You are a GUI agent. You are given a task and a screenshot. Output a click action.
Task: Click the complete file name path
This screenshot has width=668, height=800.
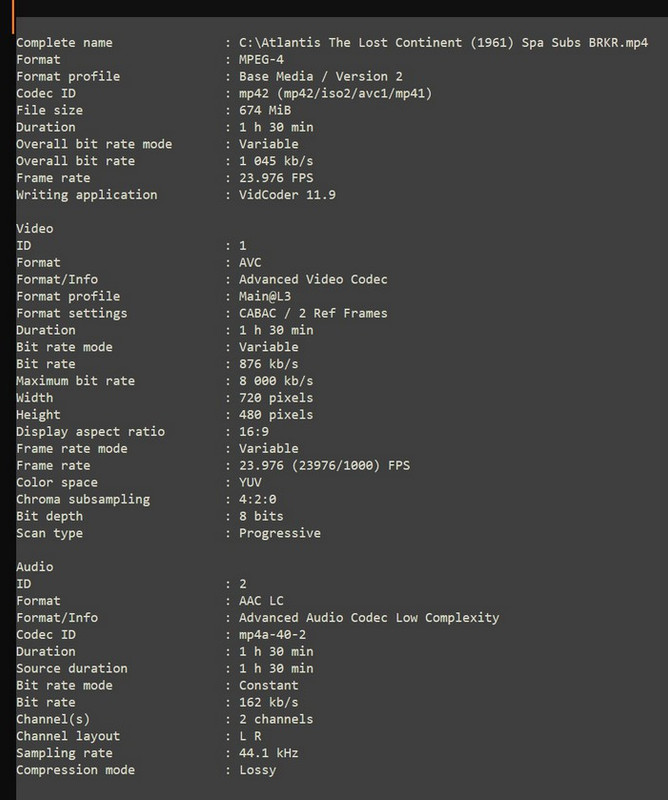tap(443, 42)
